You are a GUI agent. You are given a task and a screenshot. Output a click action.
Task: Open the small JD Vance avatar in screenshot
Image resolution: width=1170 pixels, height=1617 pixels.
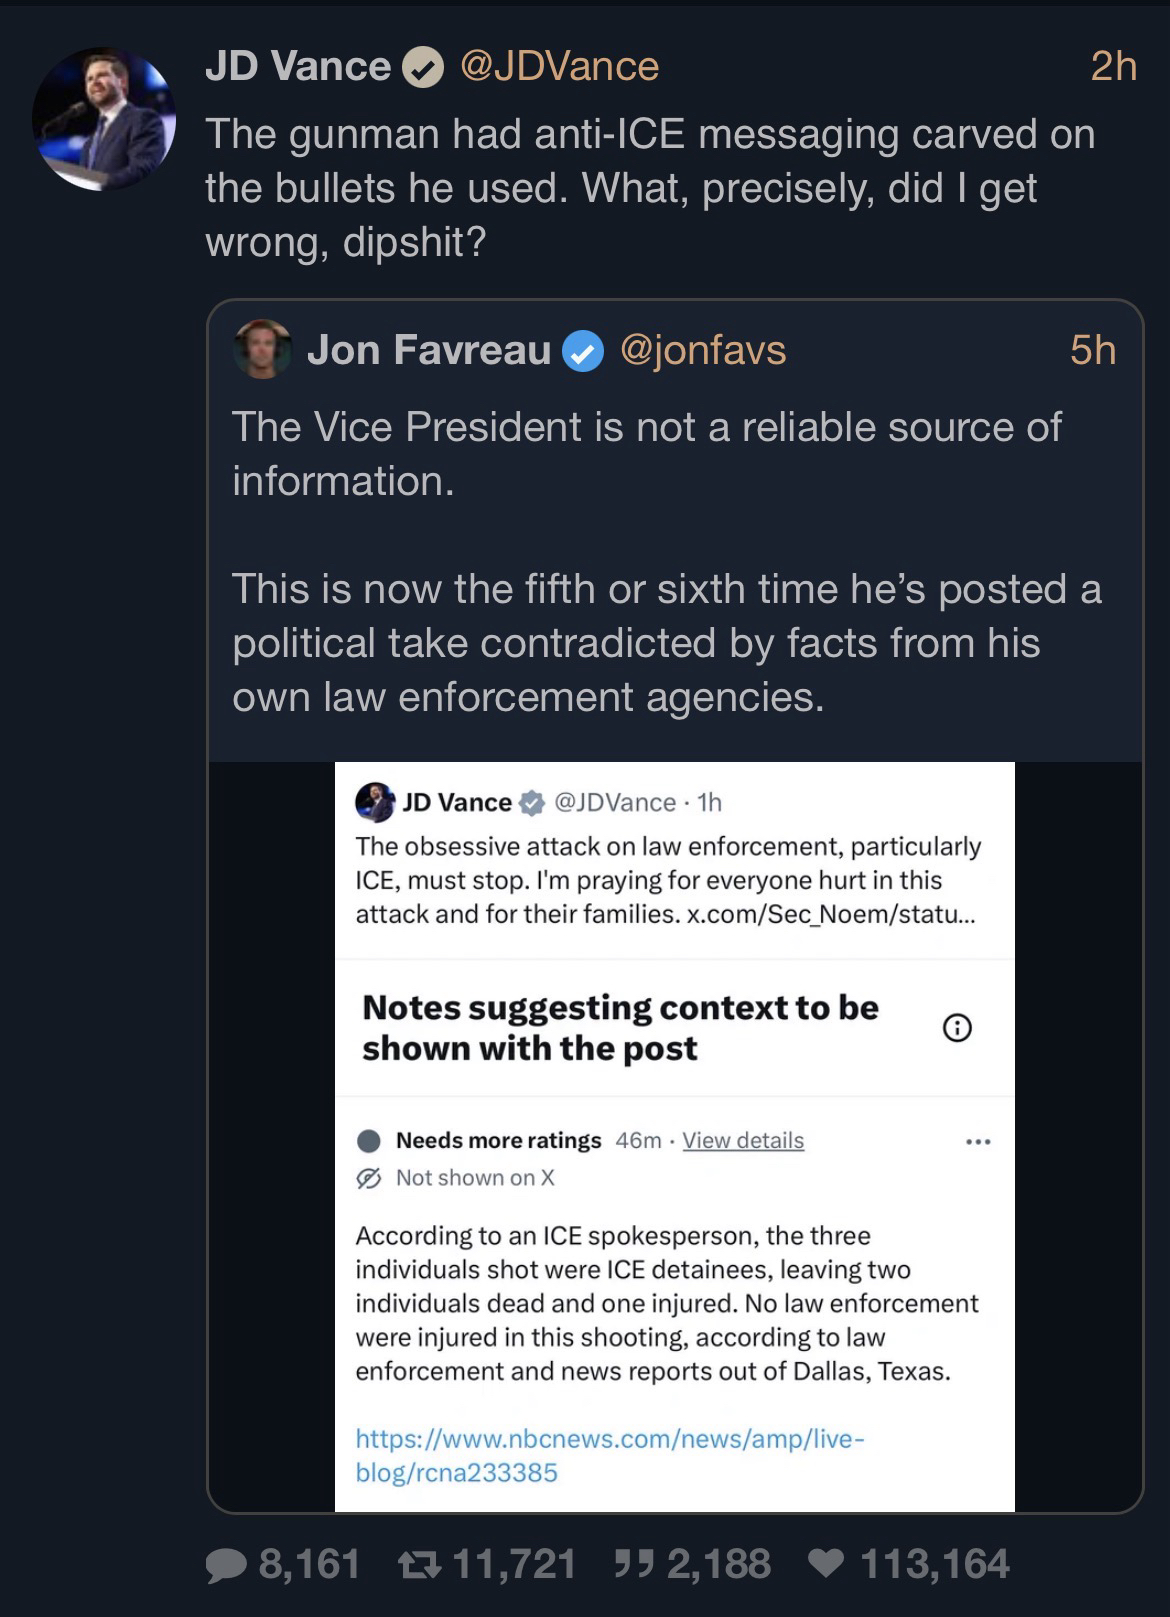pyautogui.click(x=375, y=802)
